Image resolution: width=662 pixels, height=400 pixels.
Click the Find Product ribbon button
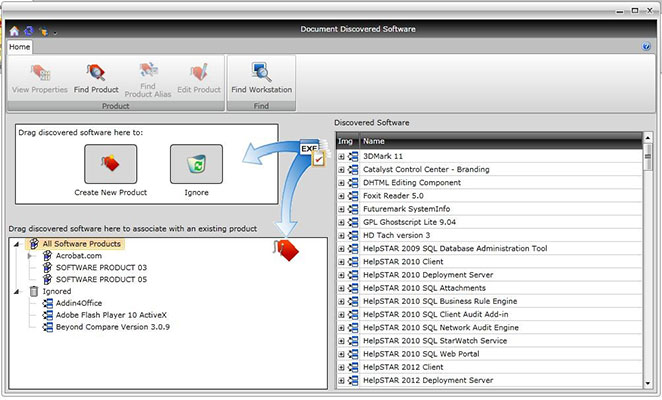click(x=96, y=79)
